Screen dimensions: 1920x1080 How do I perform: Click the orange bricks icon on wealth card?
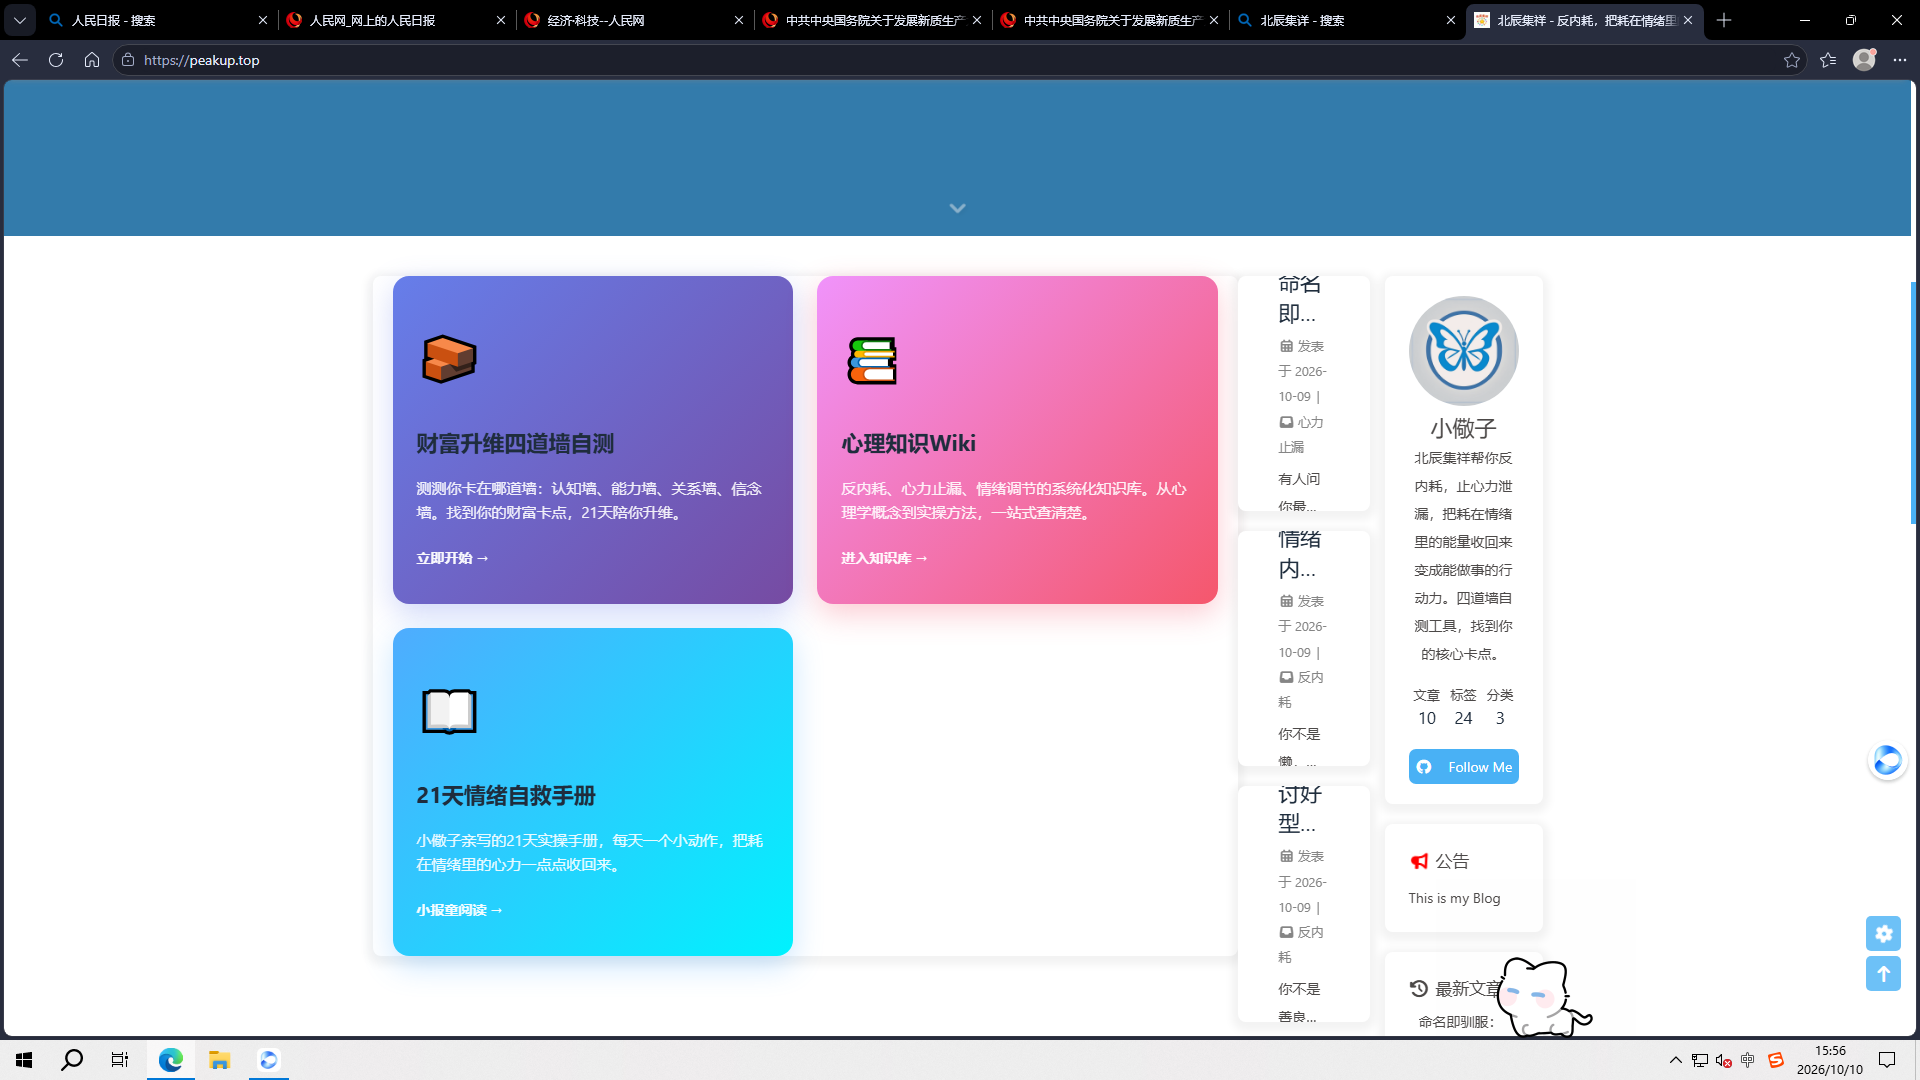[449, 359]
